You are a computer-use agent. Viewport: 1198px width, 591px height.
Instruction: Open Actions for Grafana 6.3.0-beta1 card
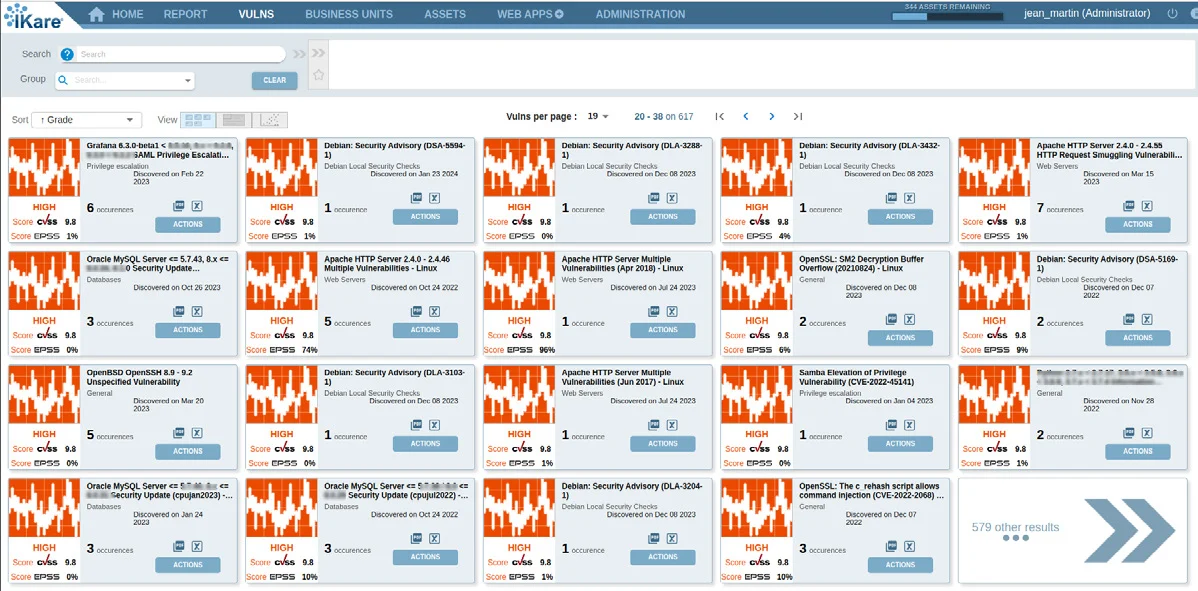coord(188,224)
